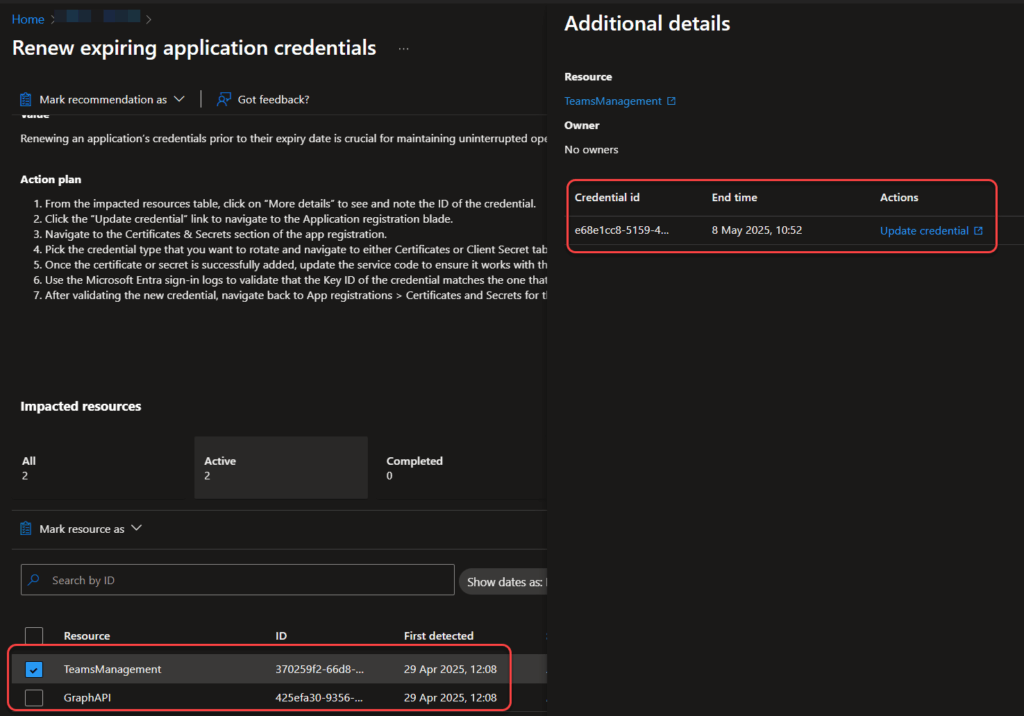Image resolution: width=1024 pixels, height=716 pixels.
Task: Uncheck the TeamsManagement row checkbox
Action: [34, 669]
